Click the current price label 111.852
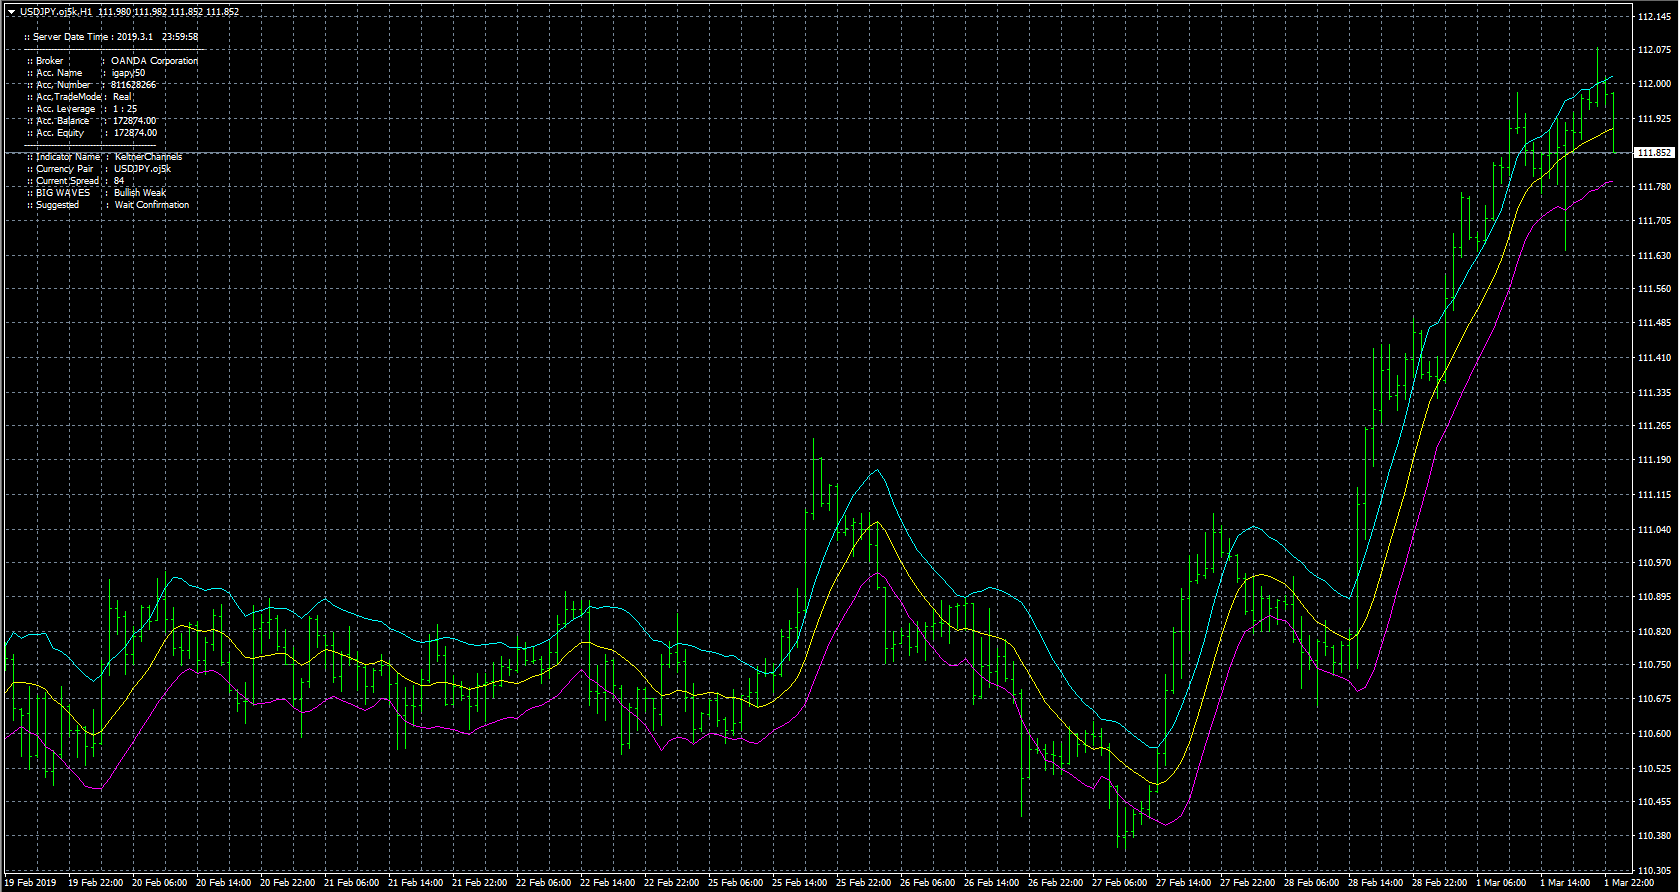 point(1653,153)
